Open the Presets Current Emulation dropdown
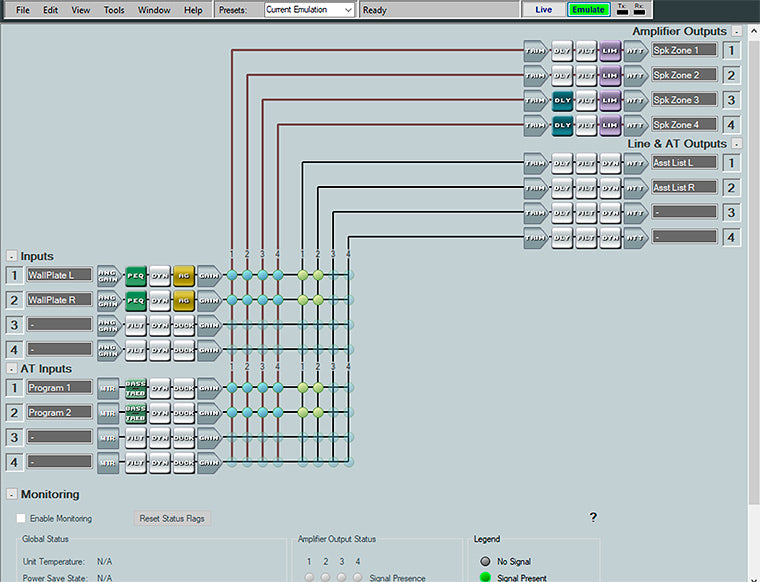This screenshot has width=760, height=582. 309,10
